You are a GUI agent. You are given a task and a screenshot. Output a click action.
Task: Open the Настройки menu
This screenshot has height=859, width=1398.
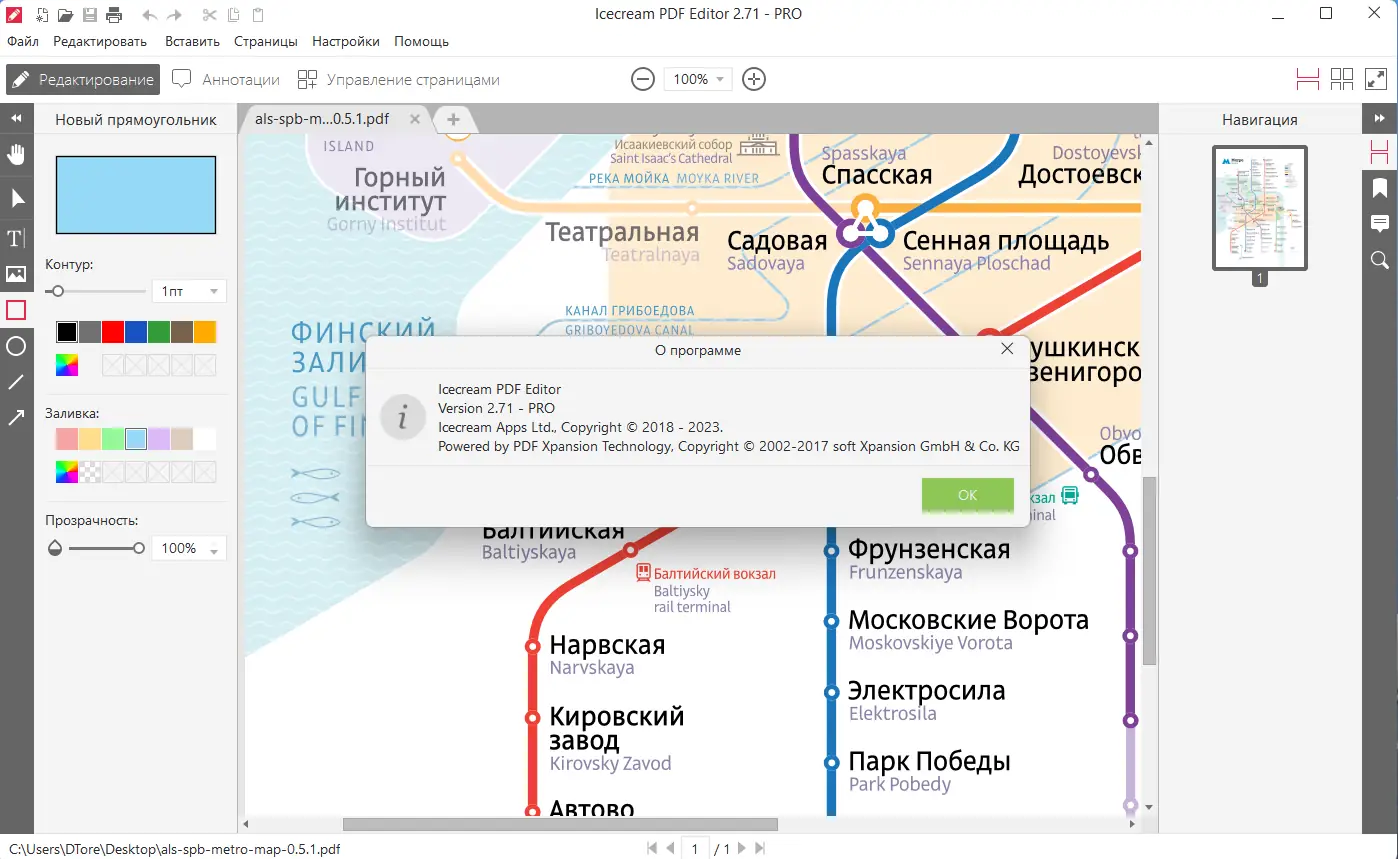click(345, 41)
